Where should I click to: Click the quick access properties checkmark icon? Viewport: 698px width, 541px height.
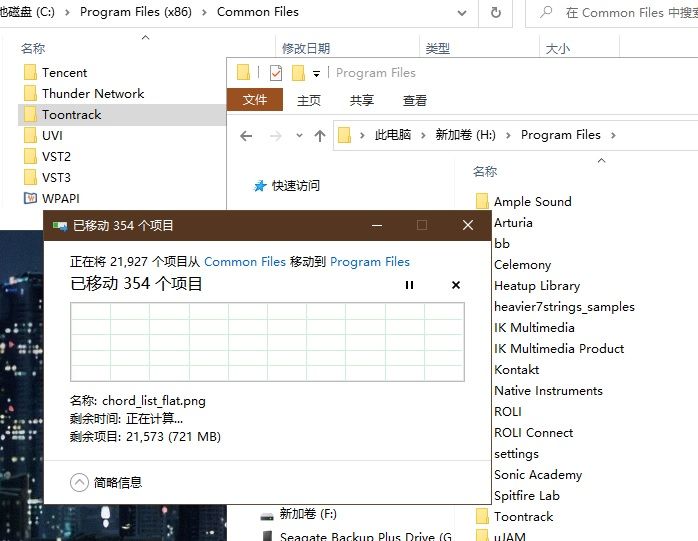pyautogui.click(x=276, y=73)
